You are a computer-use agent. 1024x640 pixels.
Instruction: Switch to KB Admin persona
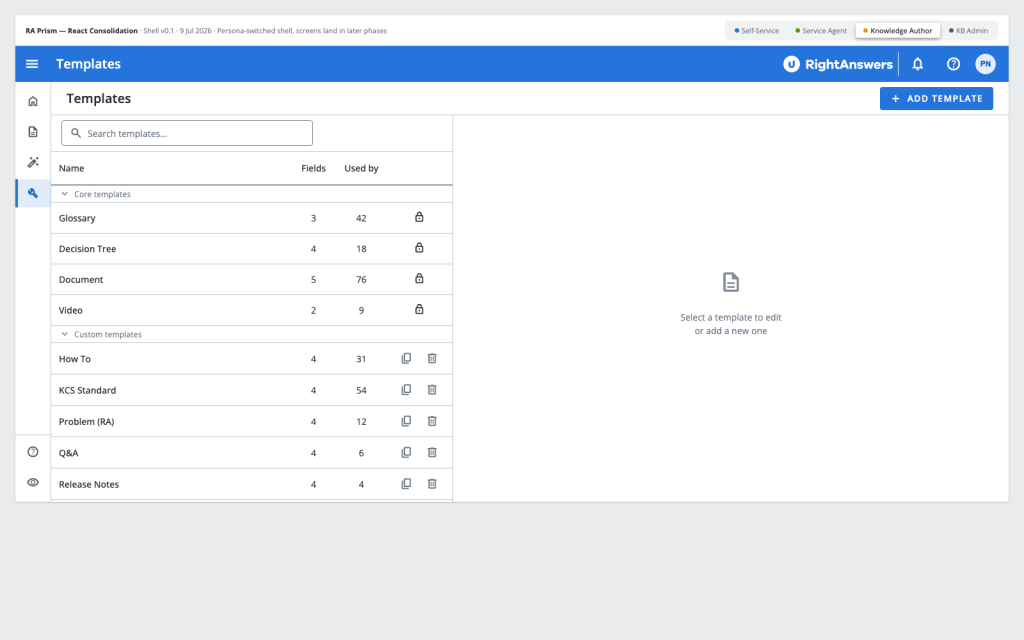[968, 31]
